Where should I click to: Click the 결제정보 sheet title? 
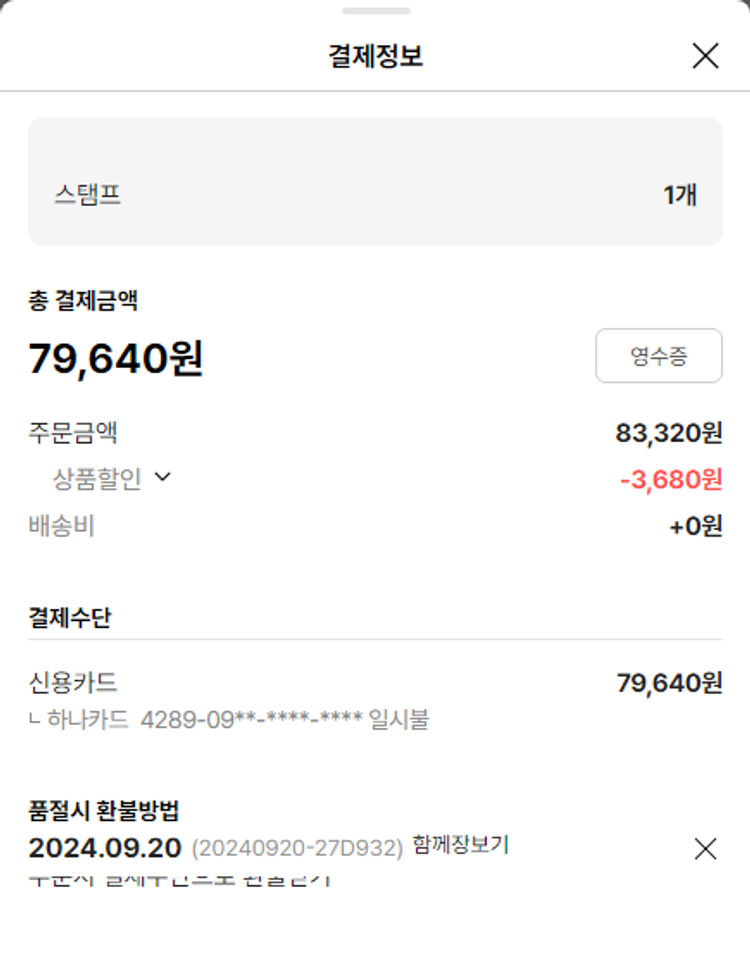375,56
